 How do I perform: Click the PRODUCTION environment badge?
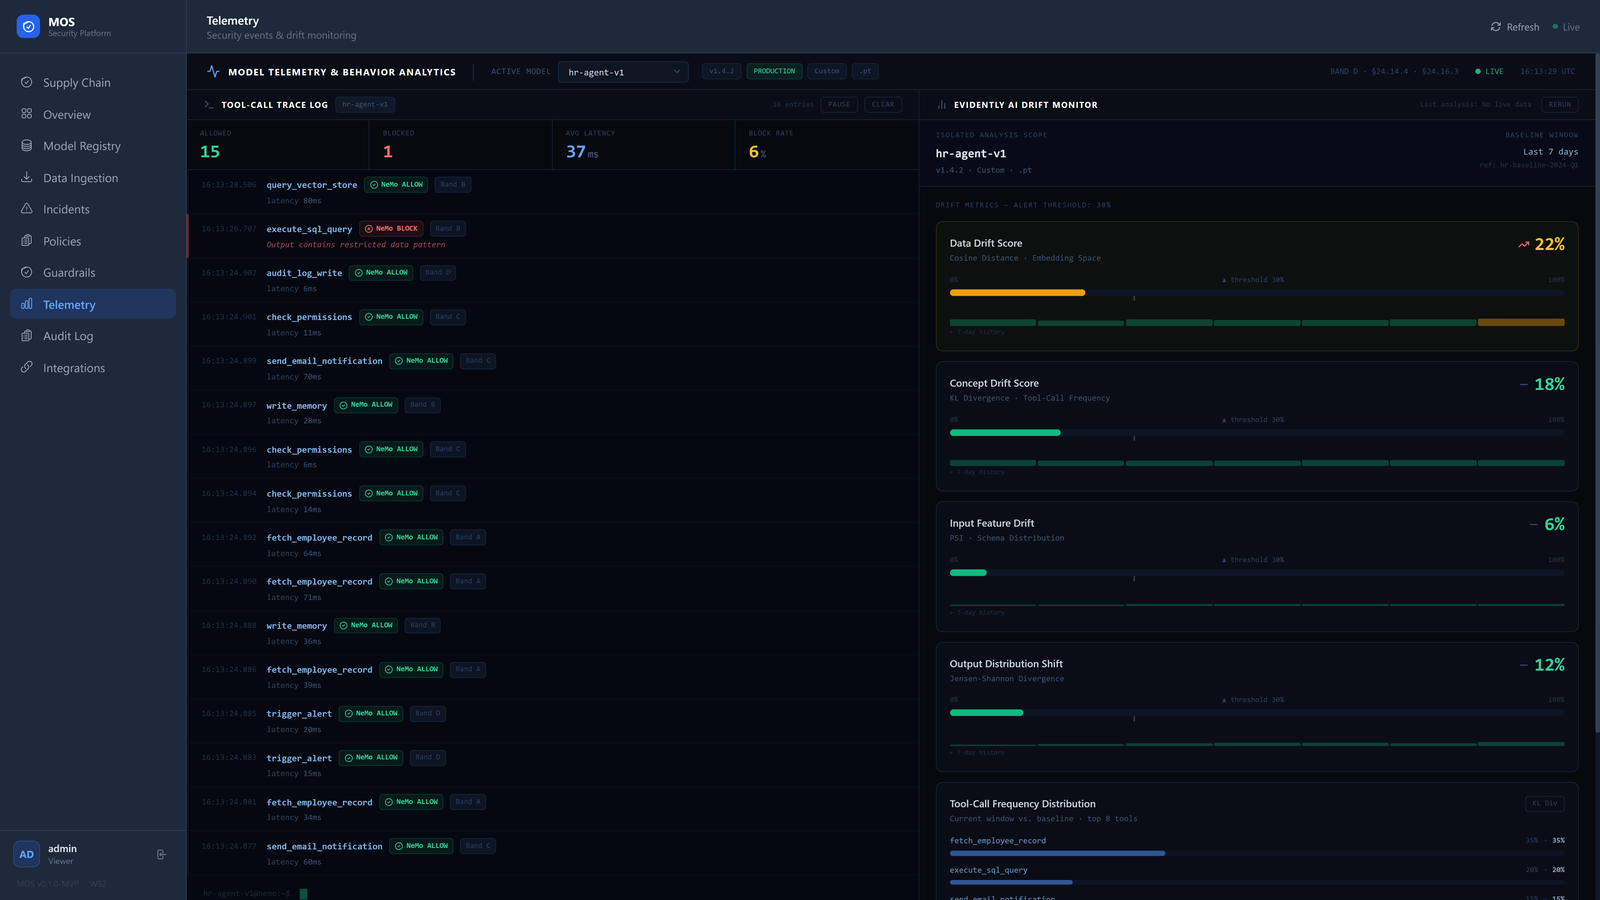774,71
